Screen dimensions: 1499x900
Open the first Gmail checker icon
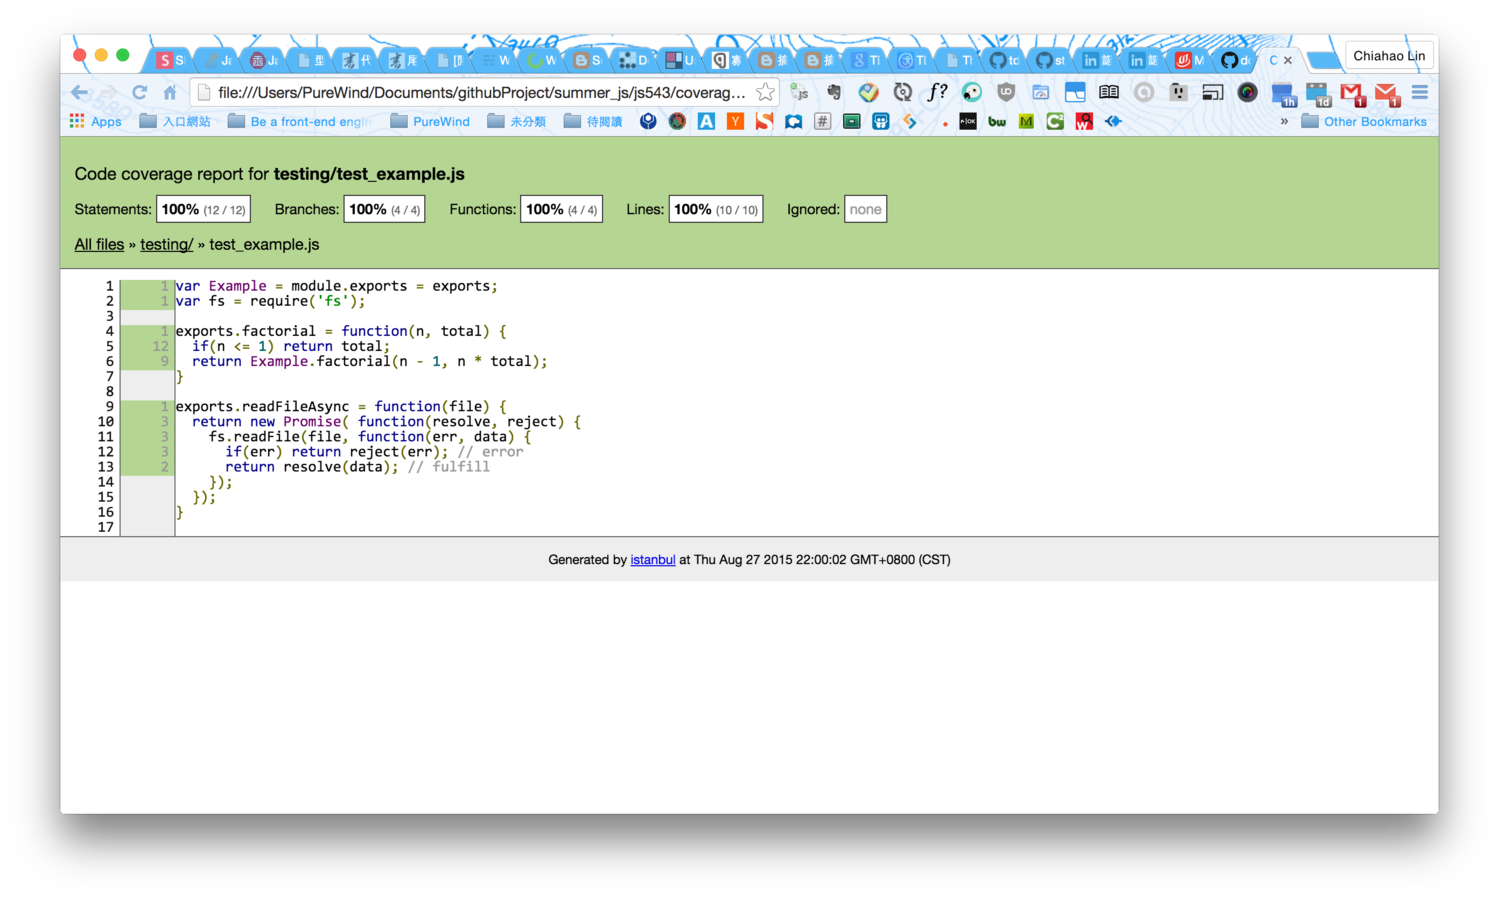(x=1352, y=95)
